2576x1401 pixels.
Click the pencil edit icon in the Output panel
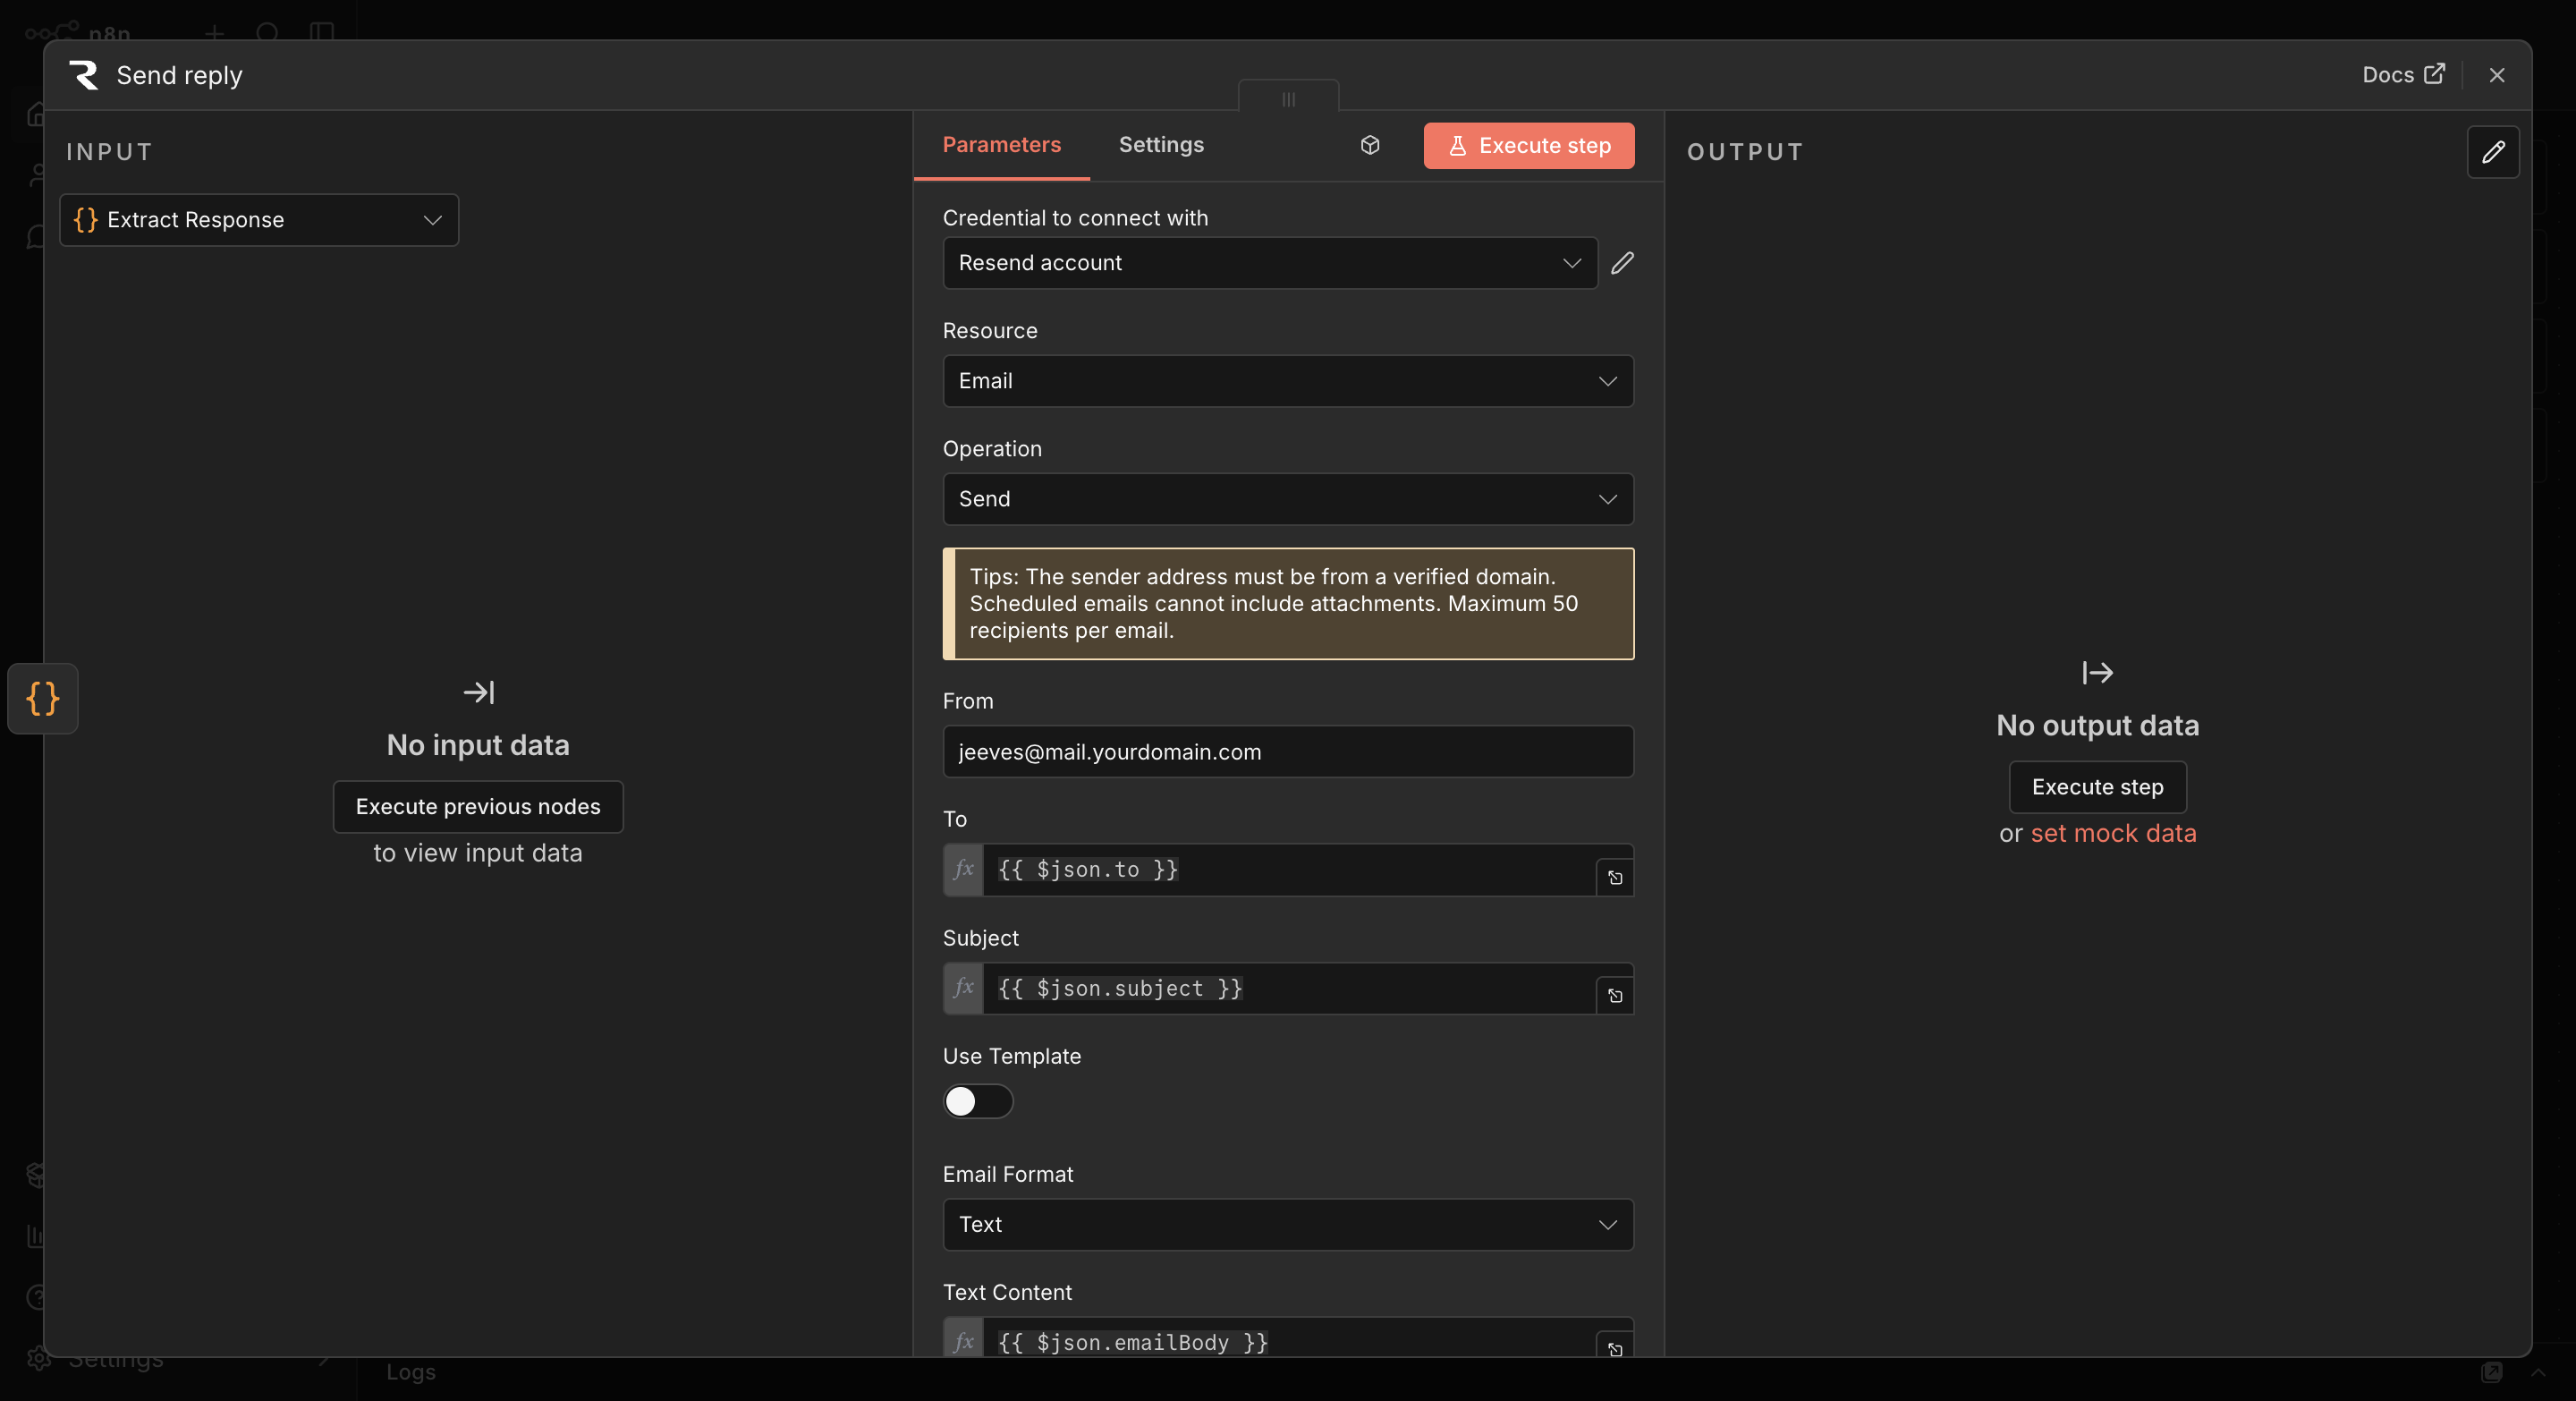[x=2492, y=152]
